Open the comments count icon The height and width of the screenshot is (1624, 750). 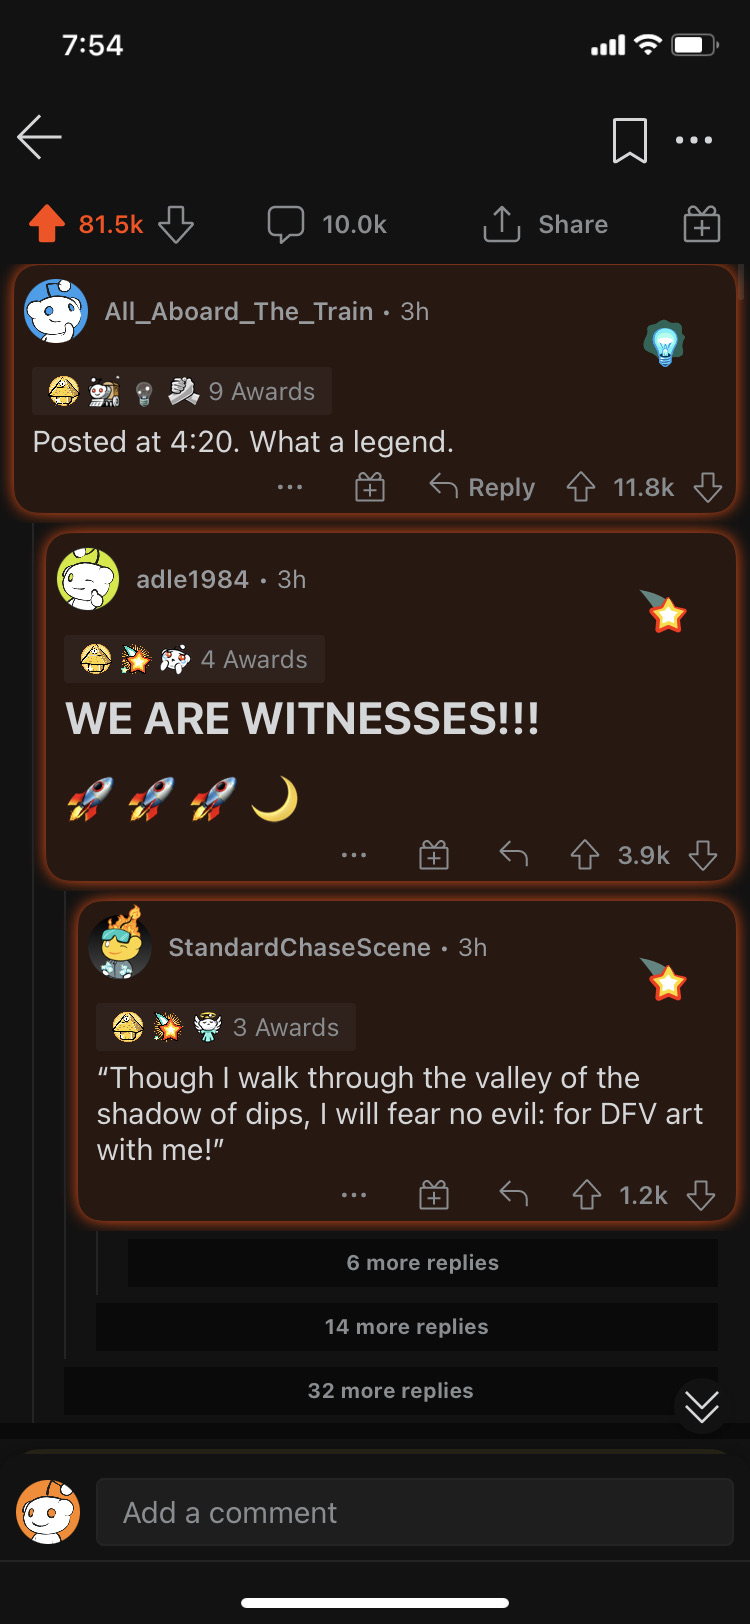[286, 224]
